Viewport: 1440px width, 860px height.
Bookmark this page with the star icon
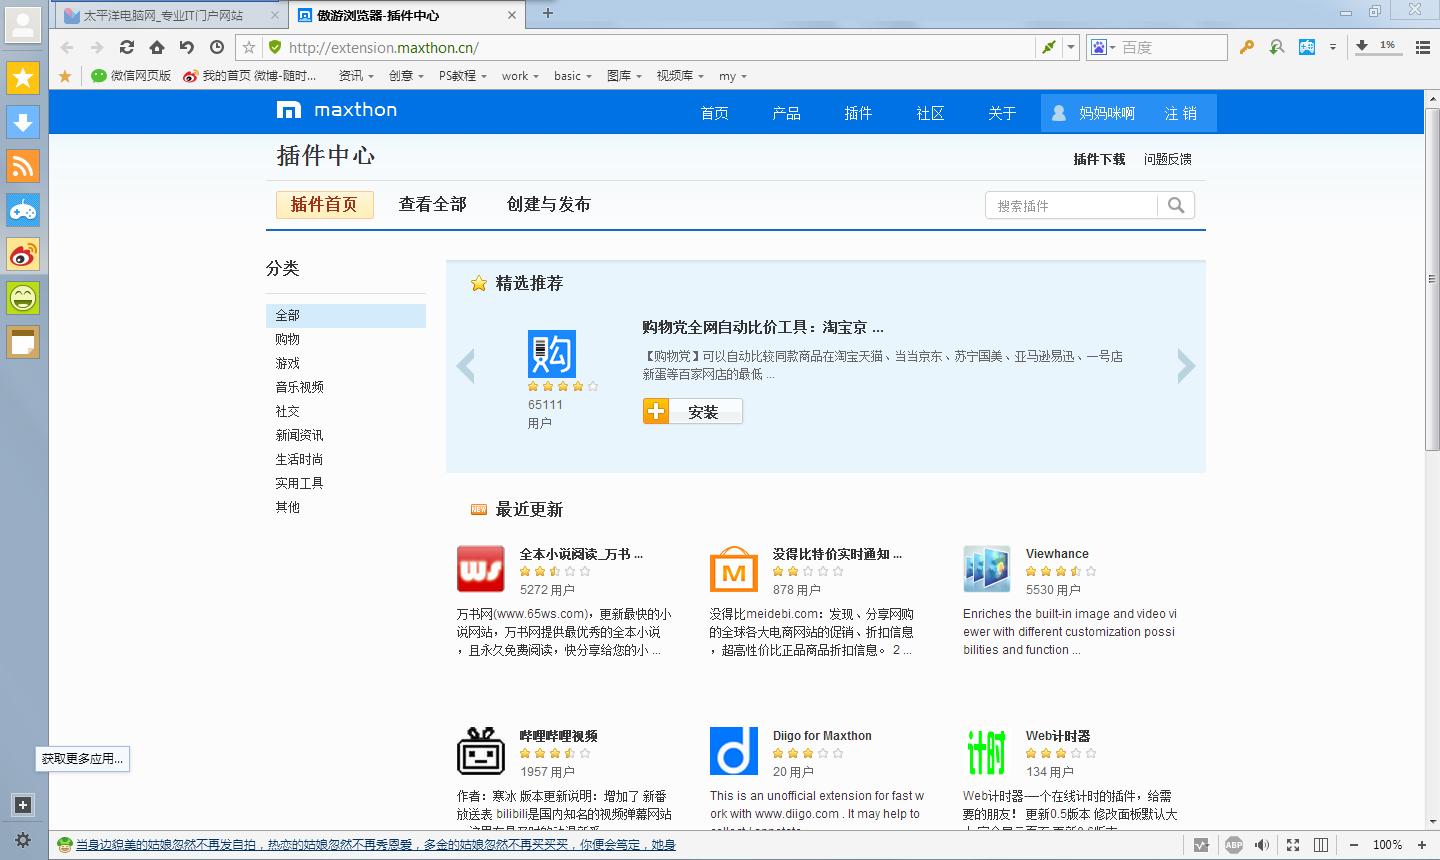tap(249, 47)
